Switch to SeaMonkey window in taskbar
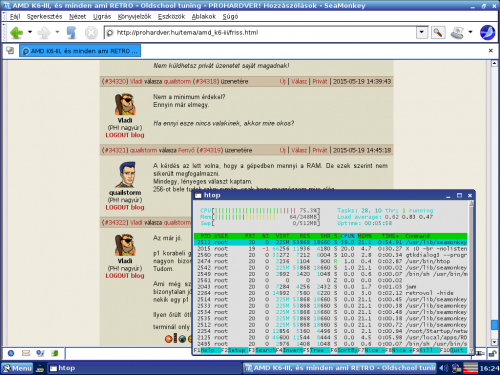500x375 pixels. coord(339,368)
